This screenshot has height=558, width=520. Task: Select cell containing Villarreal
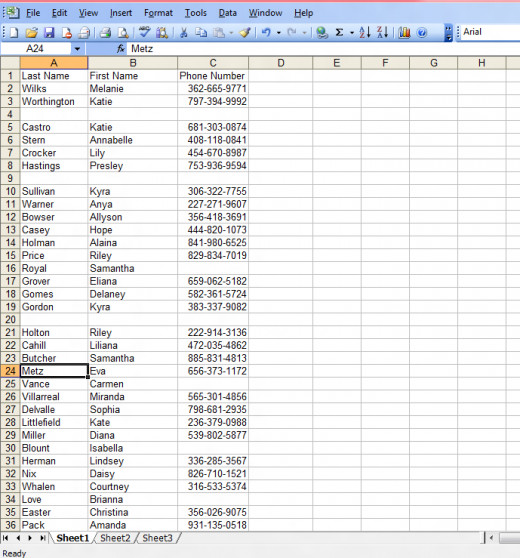(x=54, y=397)
